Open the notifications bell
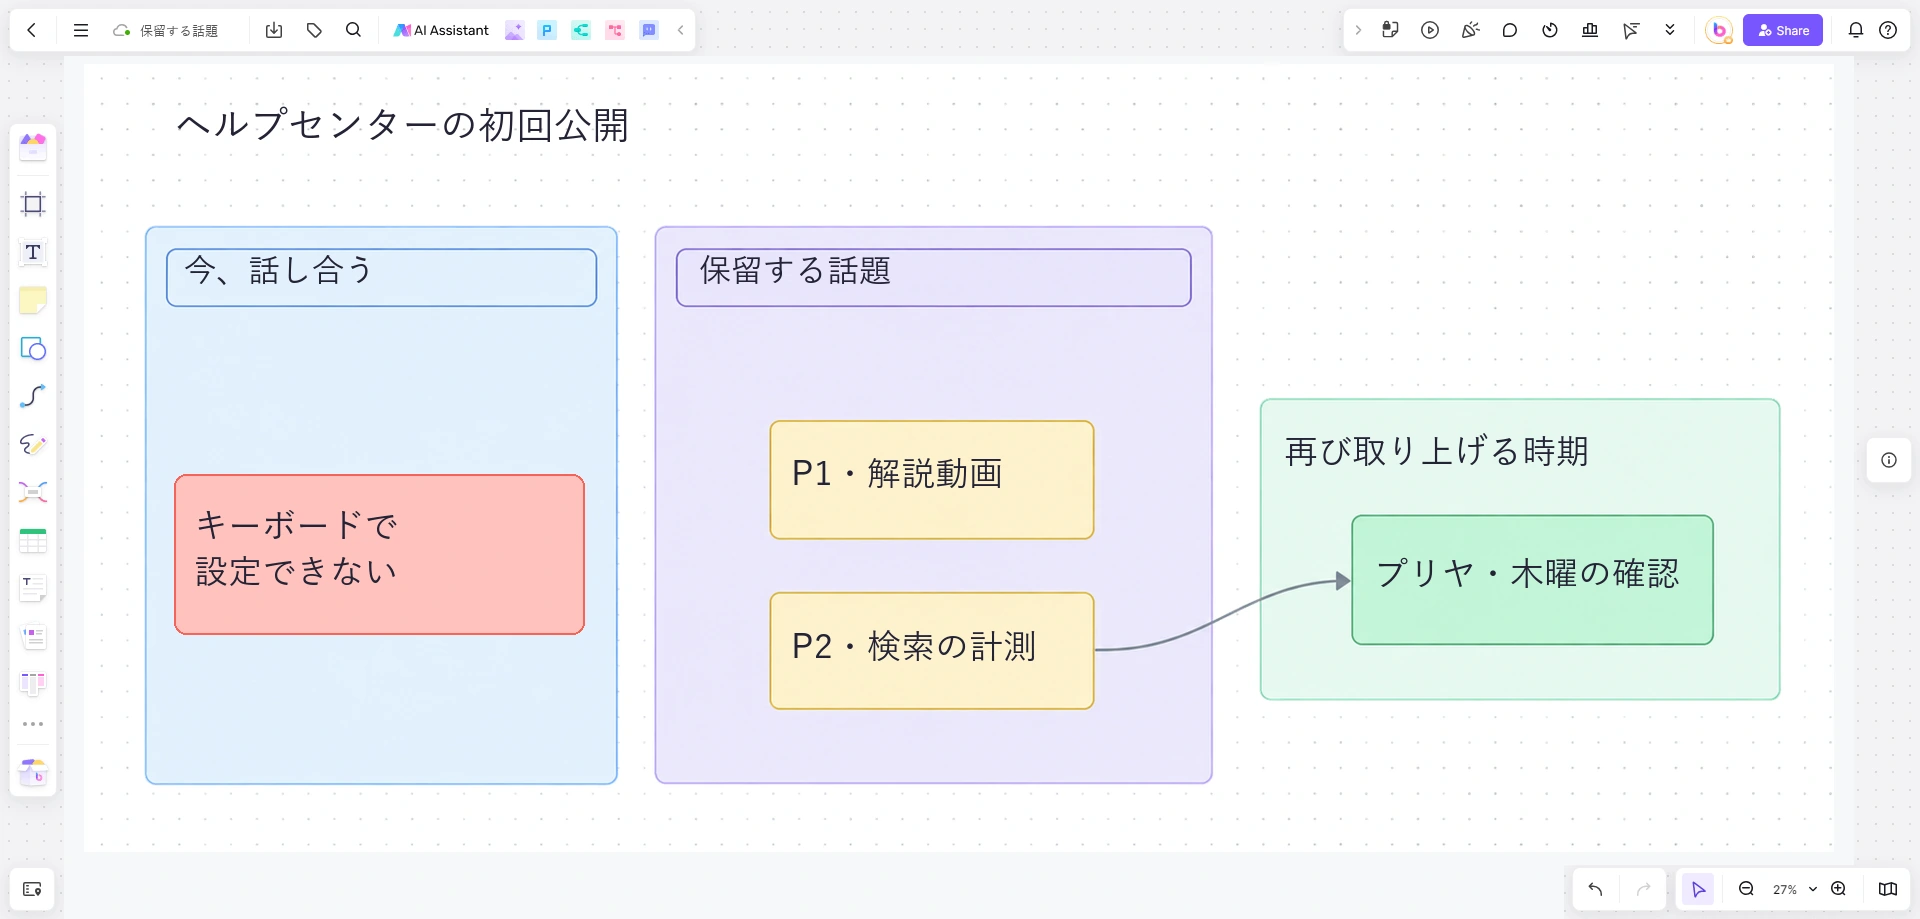Image resolution: width=1920 pixels, height=919 pixels. (x=1856, y=30)
